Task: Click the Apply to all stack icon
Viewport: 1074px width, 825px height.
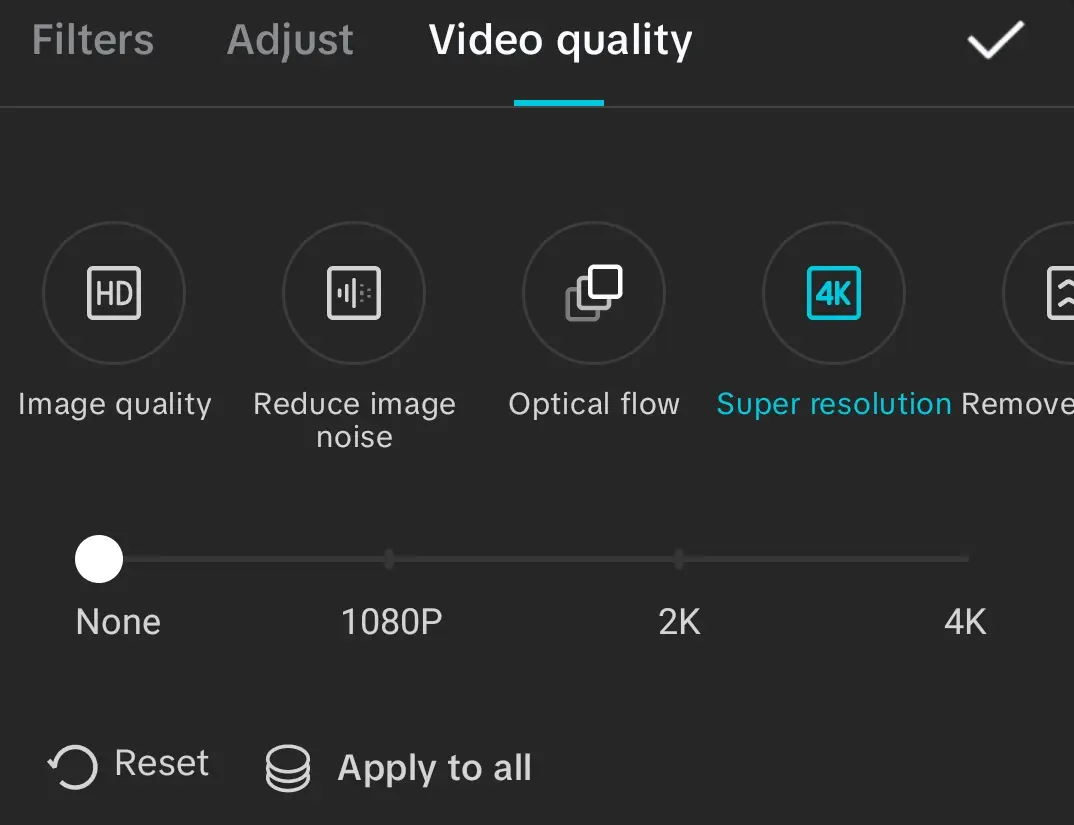Action: point(288,767)
